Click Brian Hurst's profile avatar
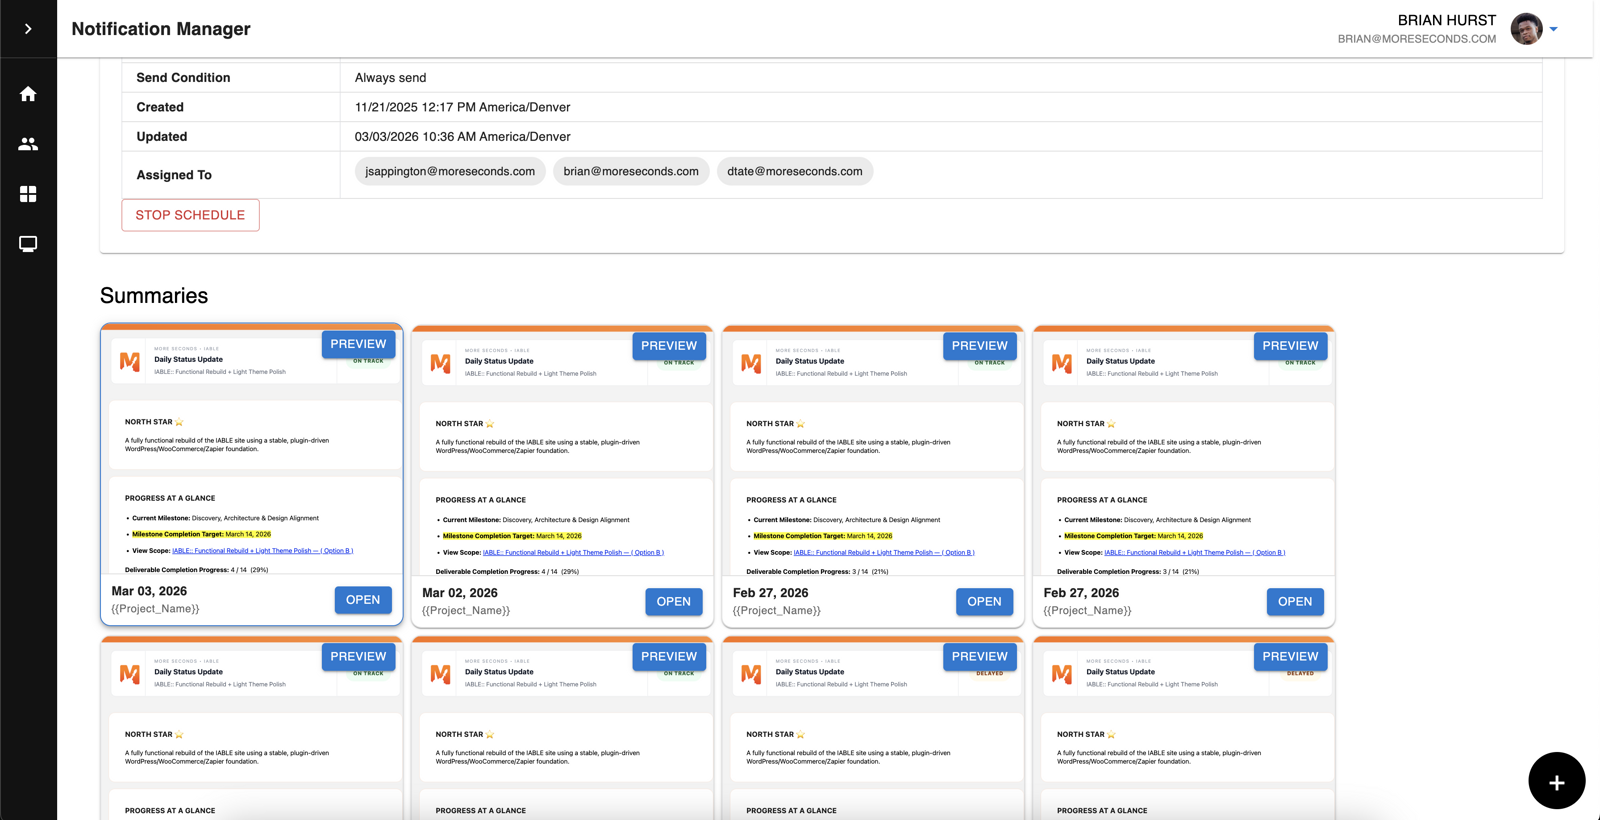Image resolution: width=1600 pixels, height=820 pixels. click(1526, 29)
